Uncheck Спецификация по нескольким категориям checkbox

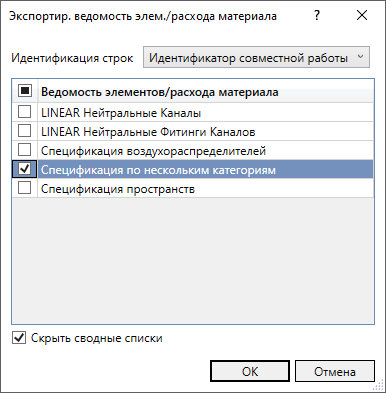pos(24,169)
